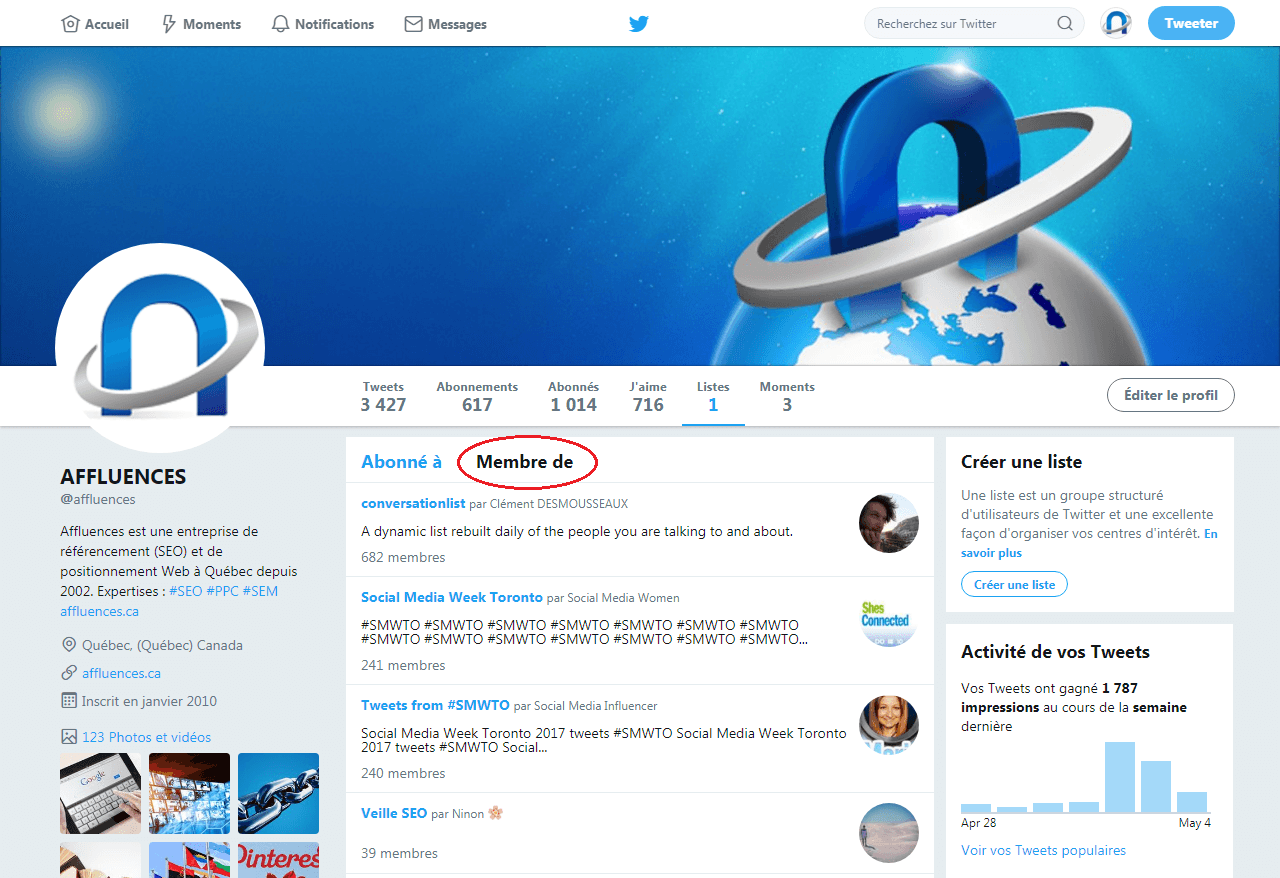Open the Notifications bell icon
Image resolution: width=1280 pixels, height=878 pixels.
(281, 24)
